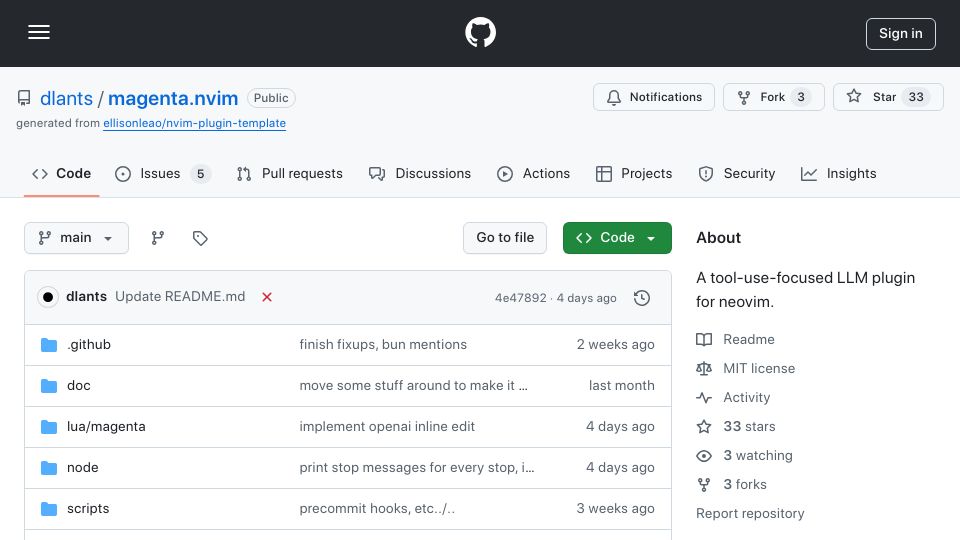960x540 pixels.
Task: Open the doc folder
Action: point(78,386)
